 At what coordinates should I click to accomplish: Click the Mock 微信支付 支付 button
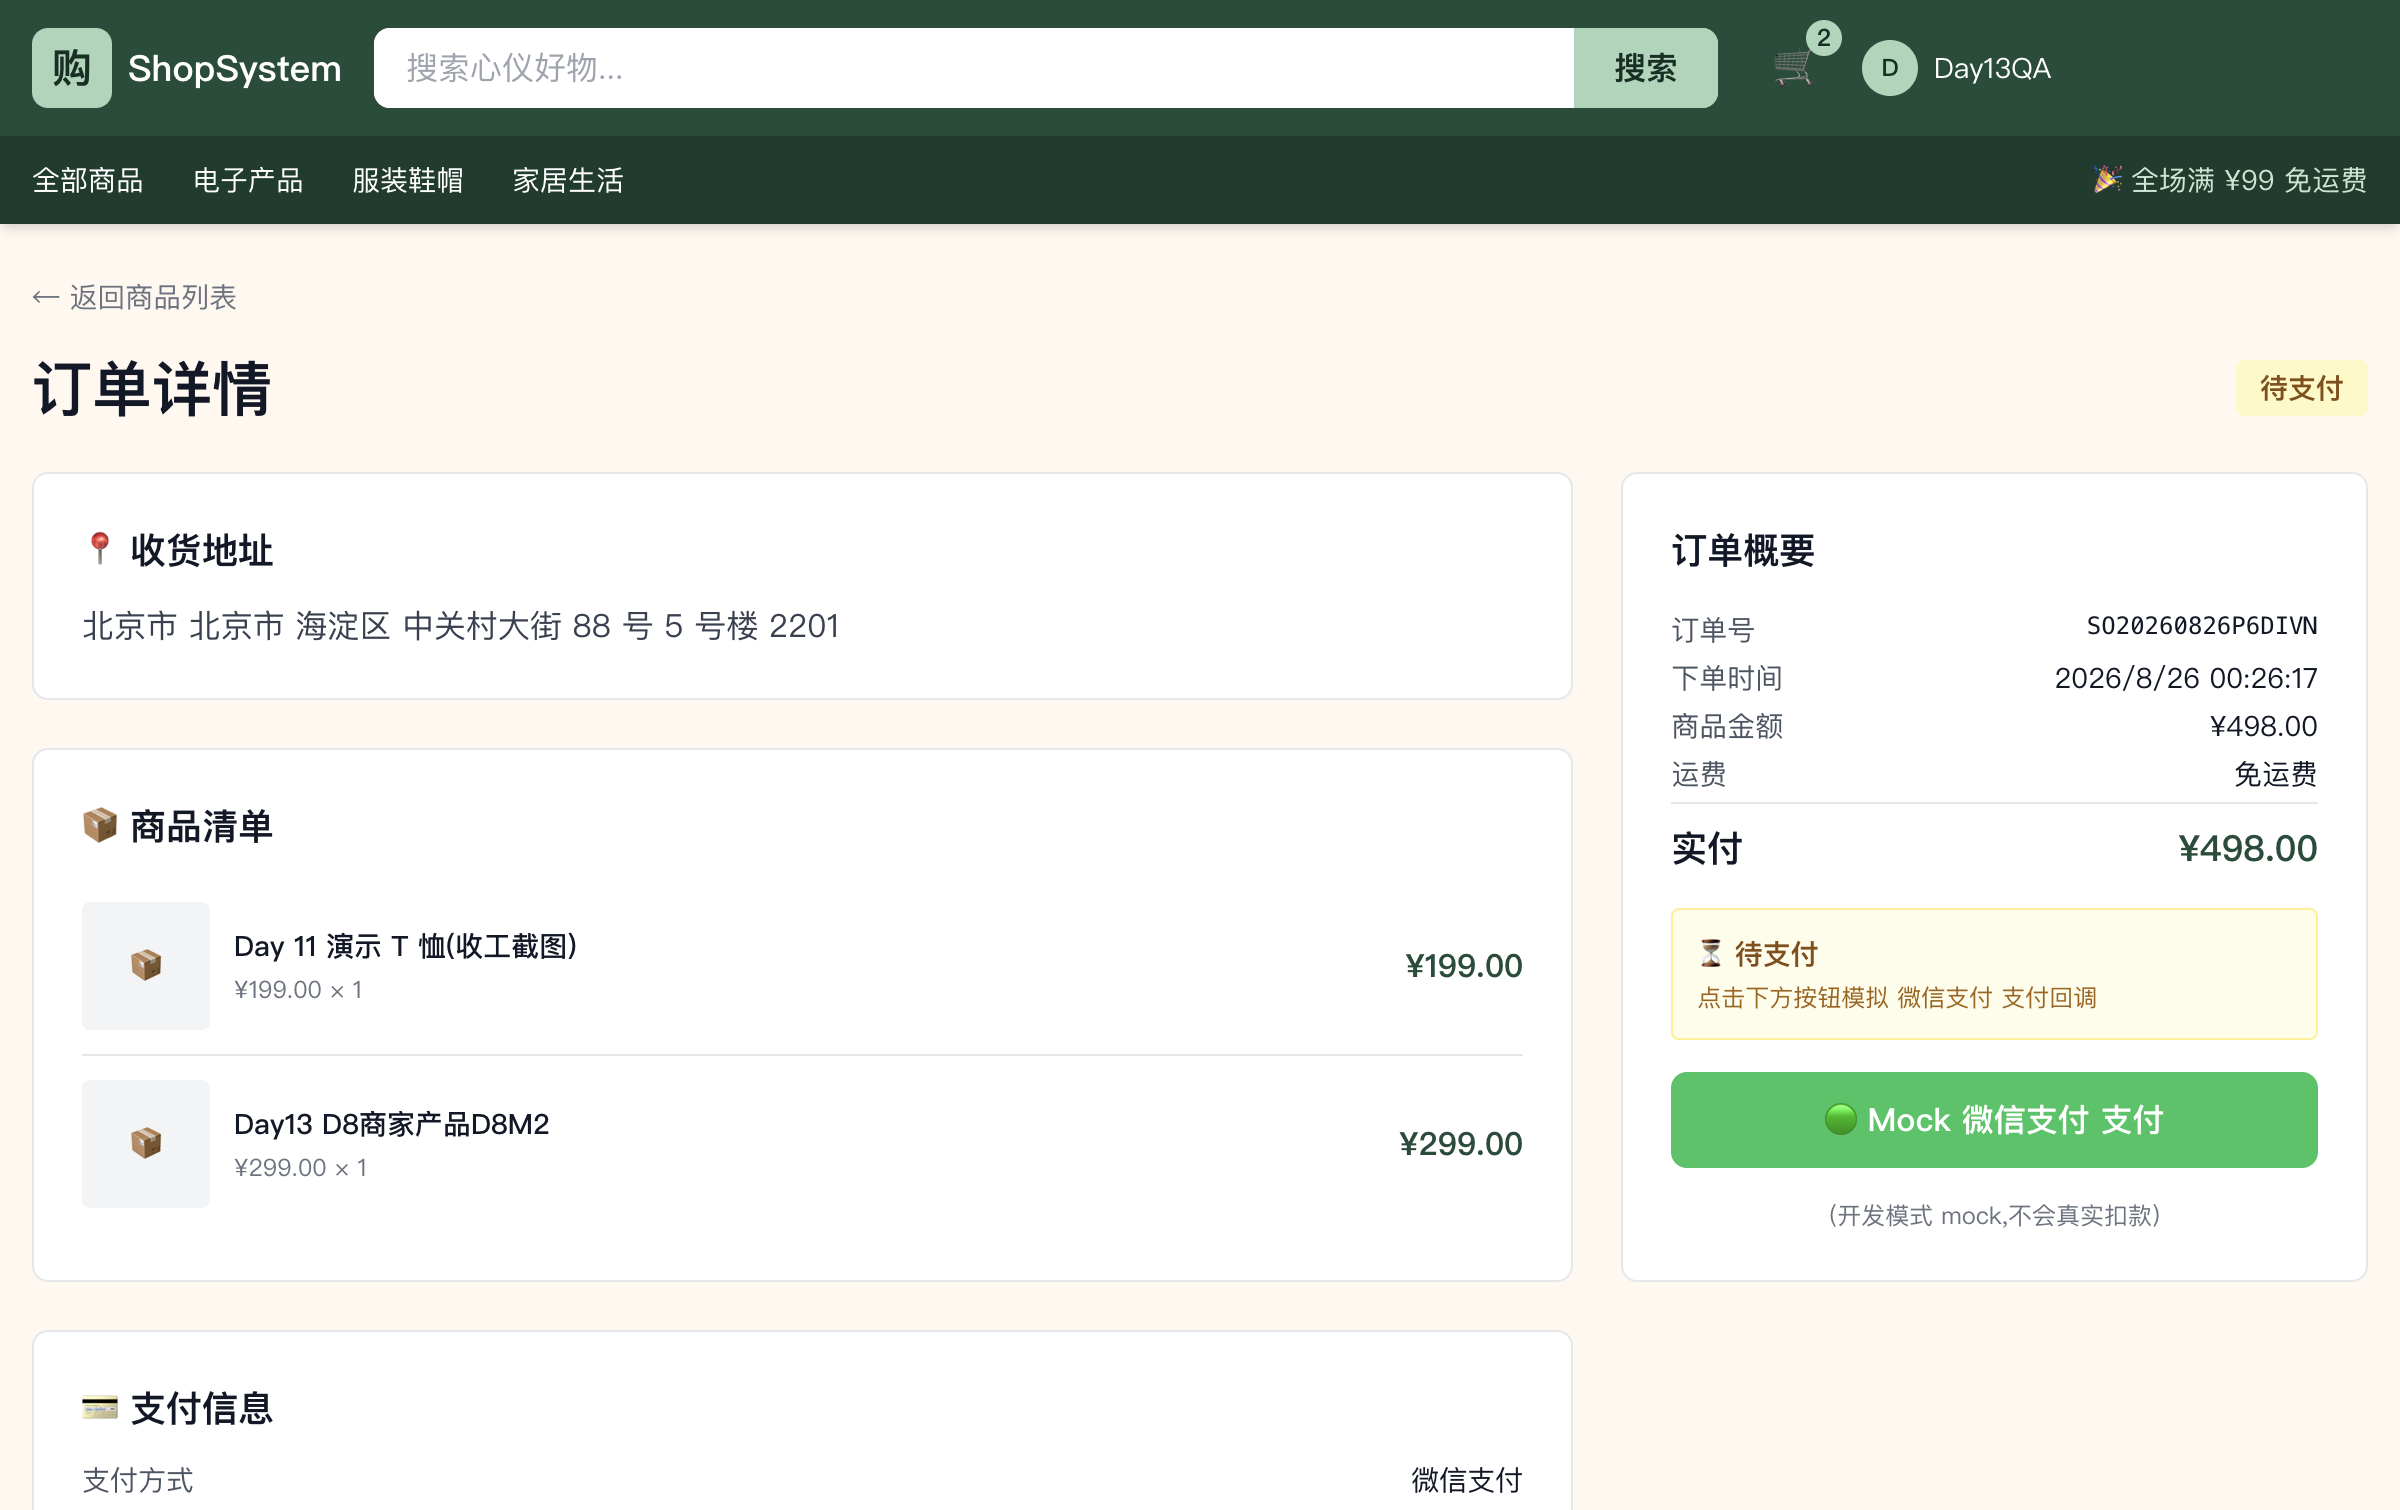pos(1993,1119)
